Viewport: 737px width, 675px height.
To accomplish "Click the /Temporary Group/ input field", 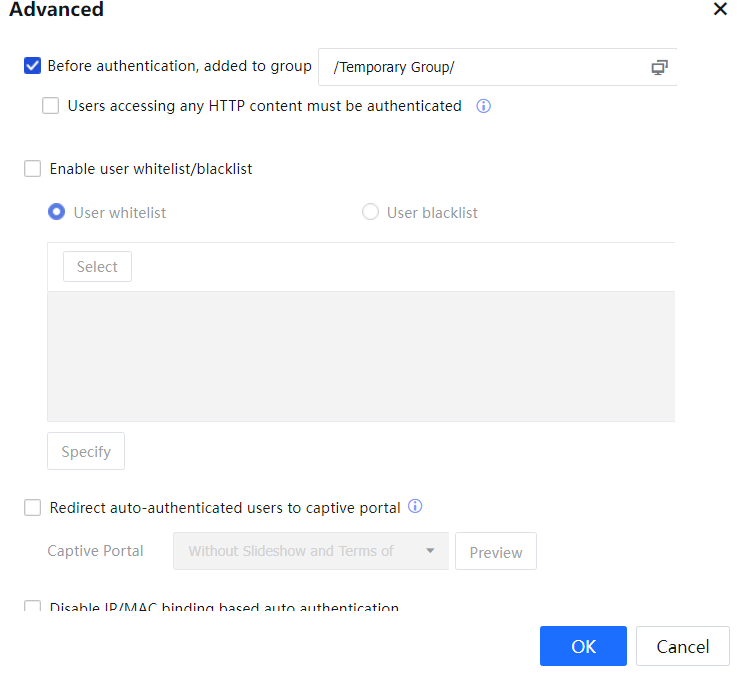I will [480, 67].
